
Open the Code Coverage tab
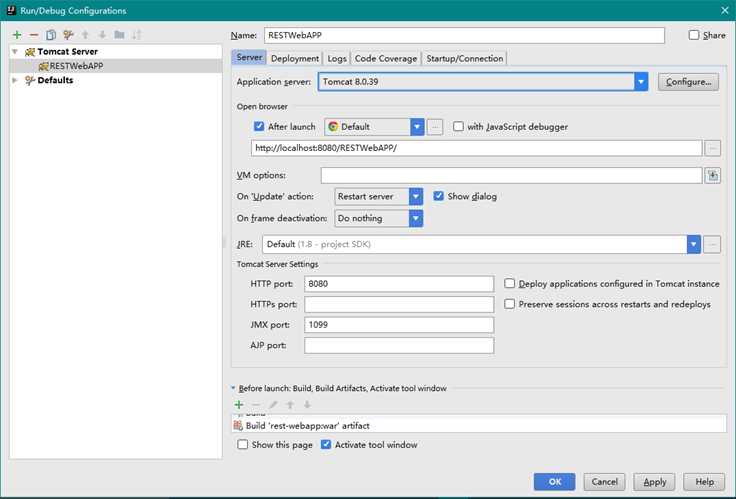pos(387,59)
